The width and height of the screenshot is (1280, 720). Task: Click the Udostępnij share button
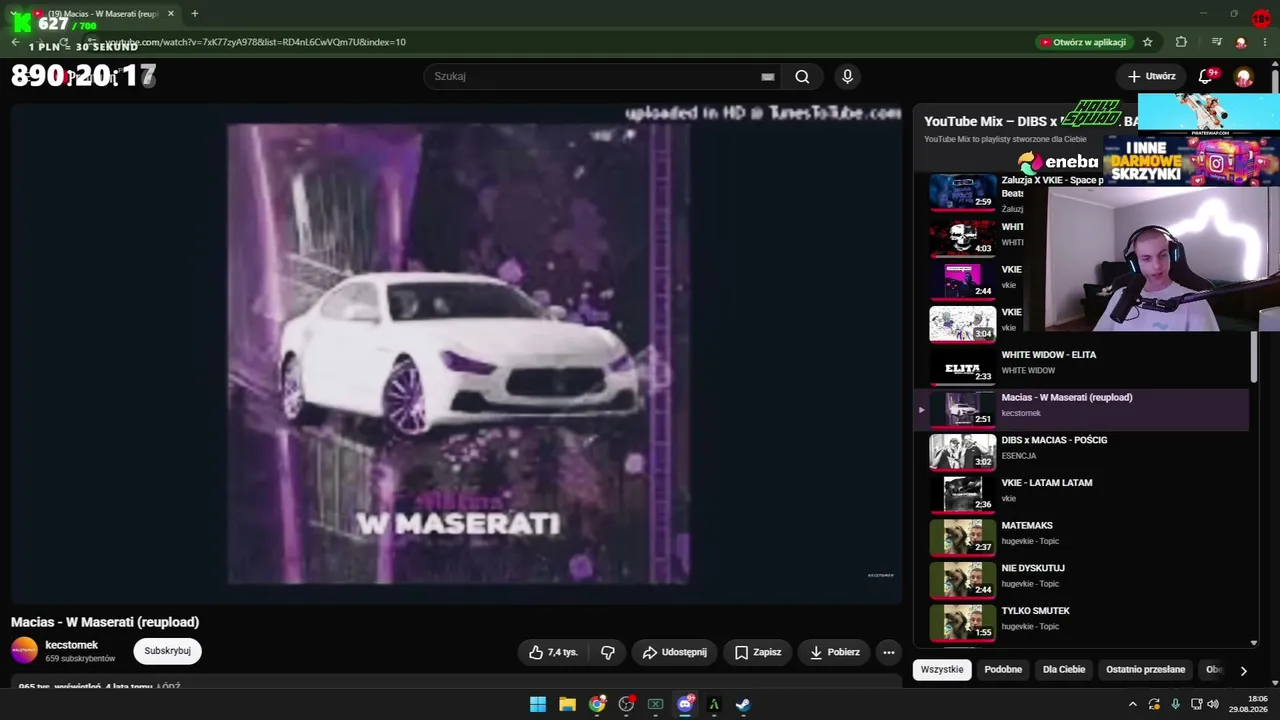[x=674, y=652]
